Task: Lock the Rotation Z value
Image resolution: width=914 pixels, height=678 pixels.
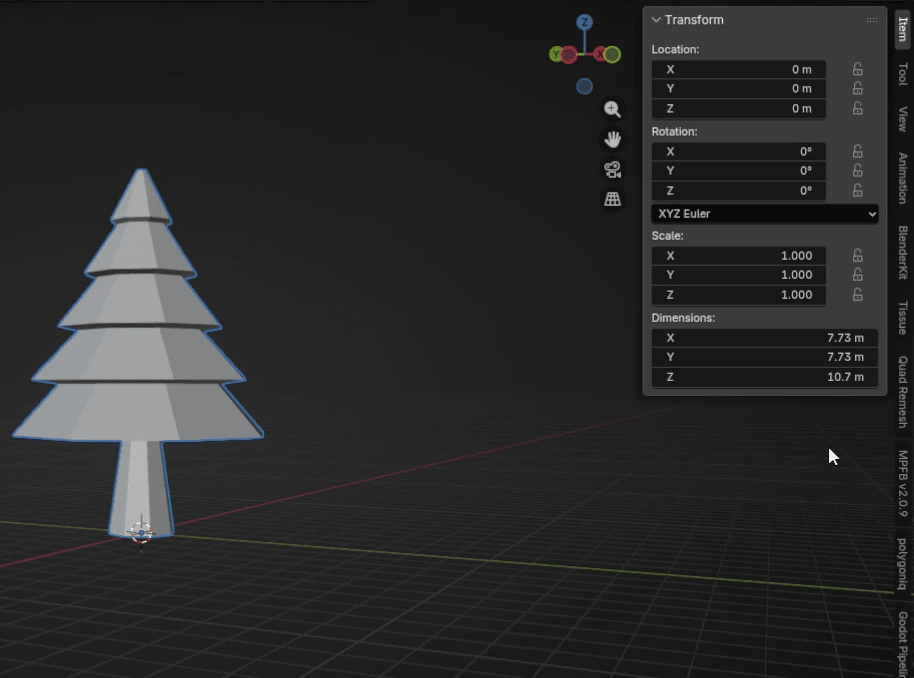Action: 857,190
